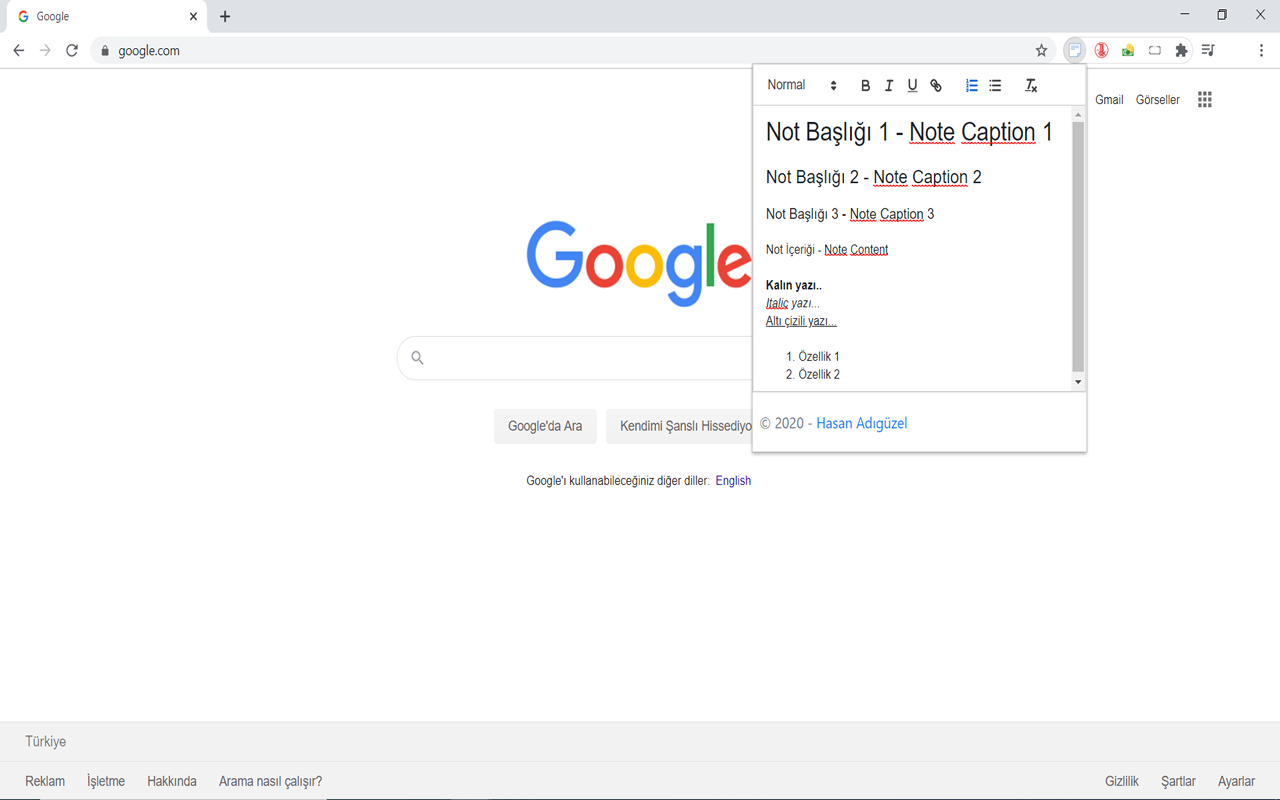
Task: Click the Google'da Ara button
Action: pos(545,426)
